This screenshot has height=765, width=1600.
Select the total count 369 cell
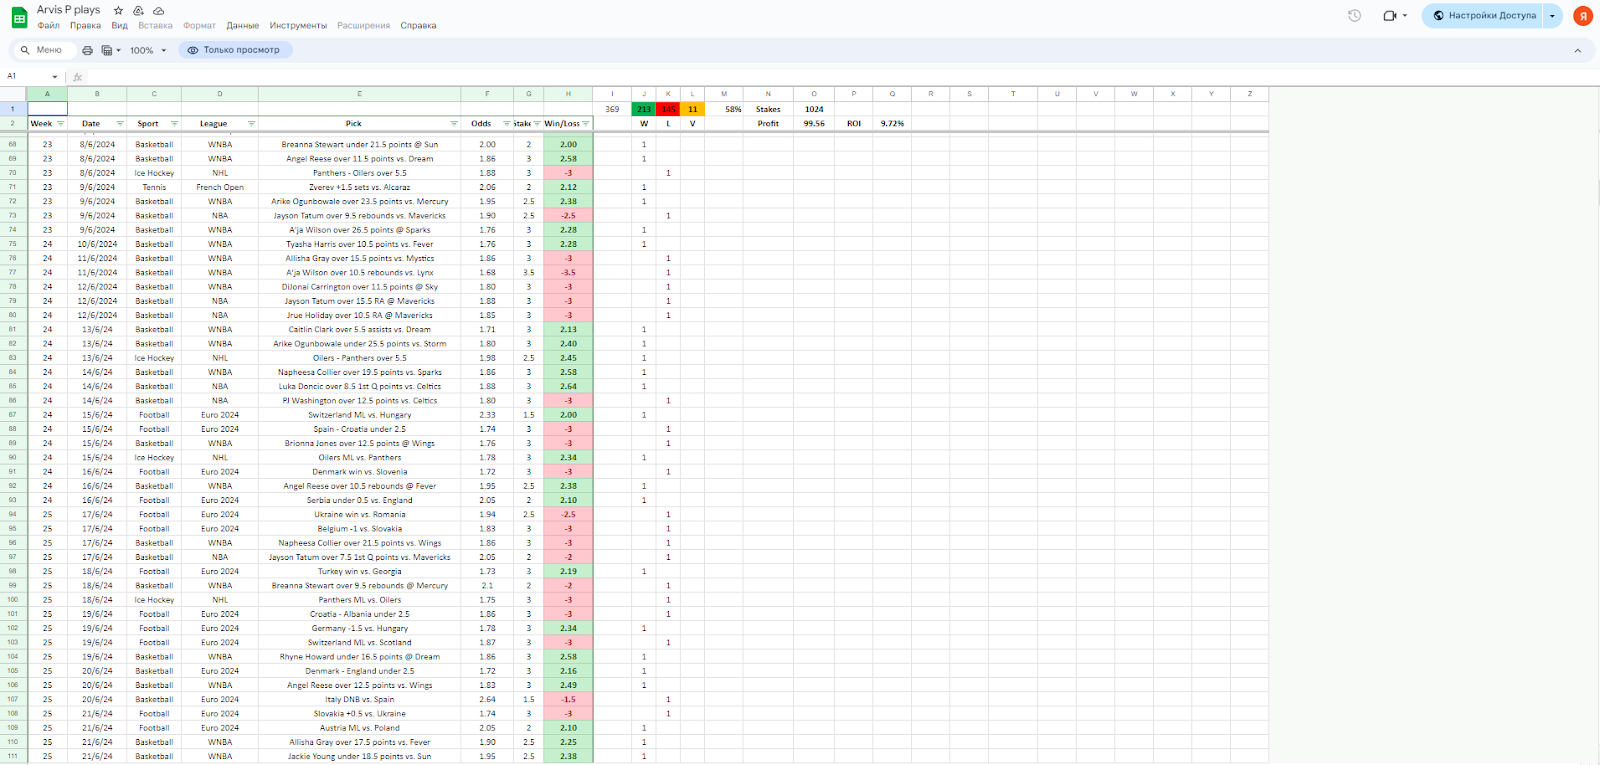(612, 109)
